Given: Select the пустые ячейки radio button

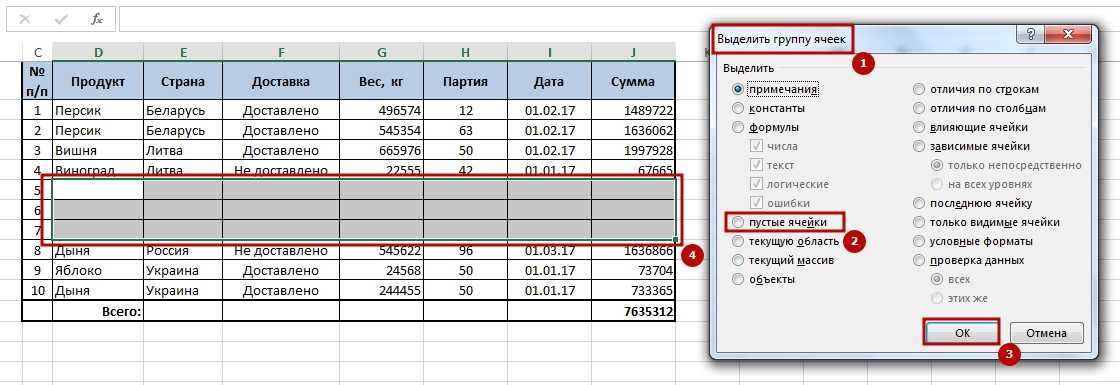Looking at the screenshot, I should 738,222.
